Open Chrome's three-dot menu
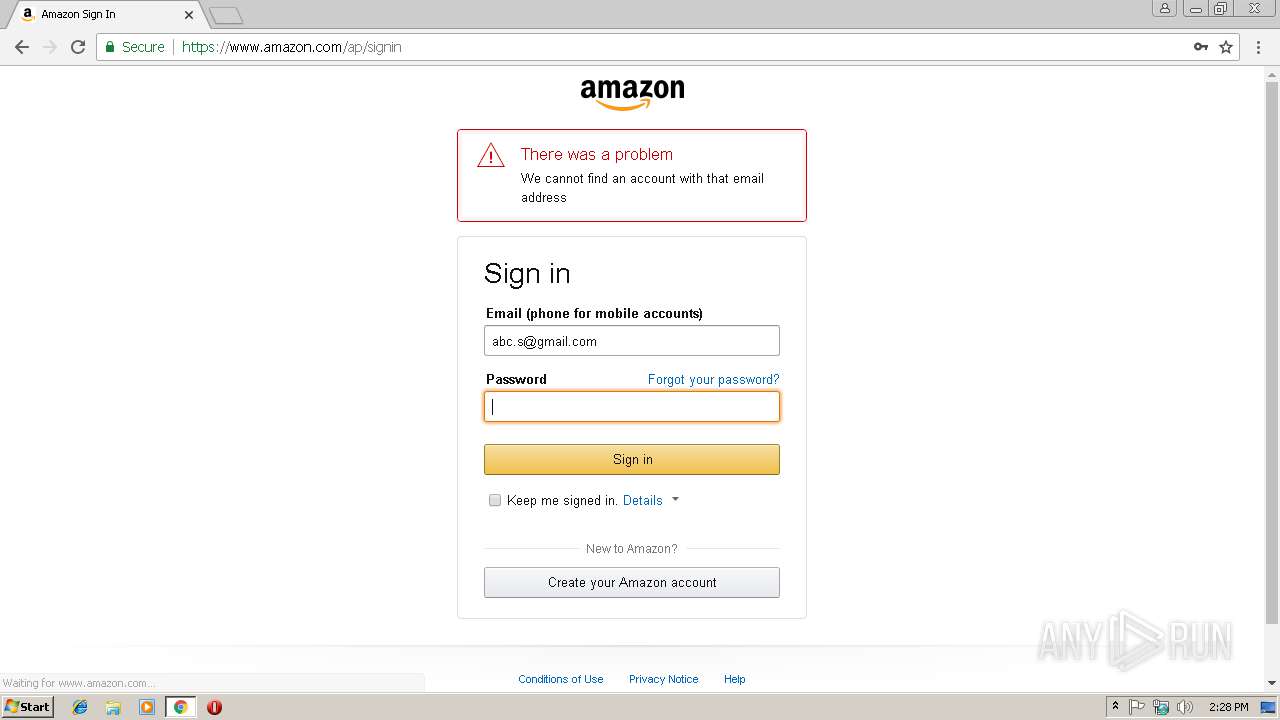This screenshot has width=1280, height=720. (1258, 47)
